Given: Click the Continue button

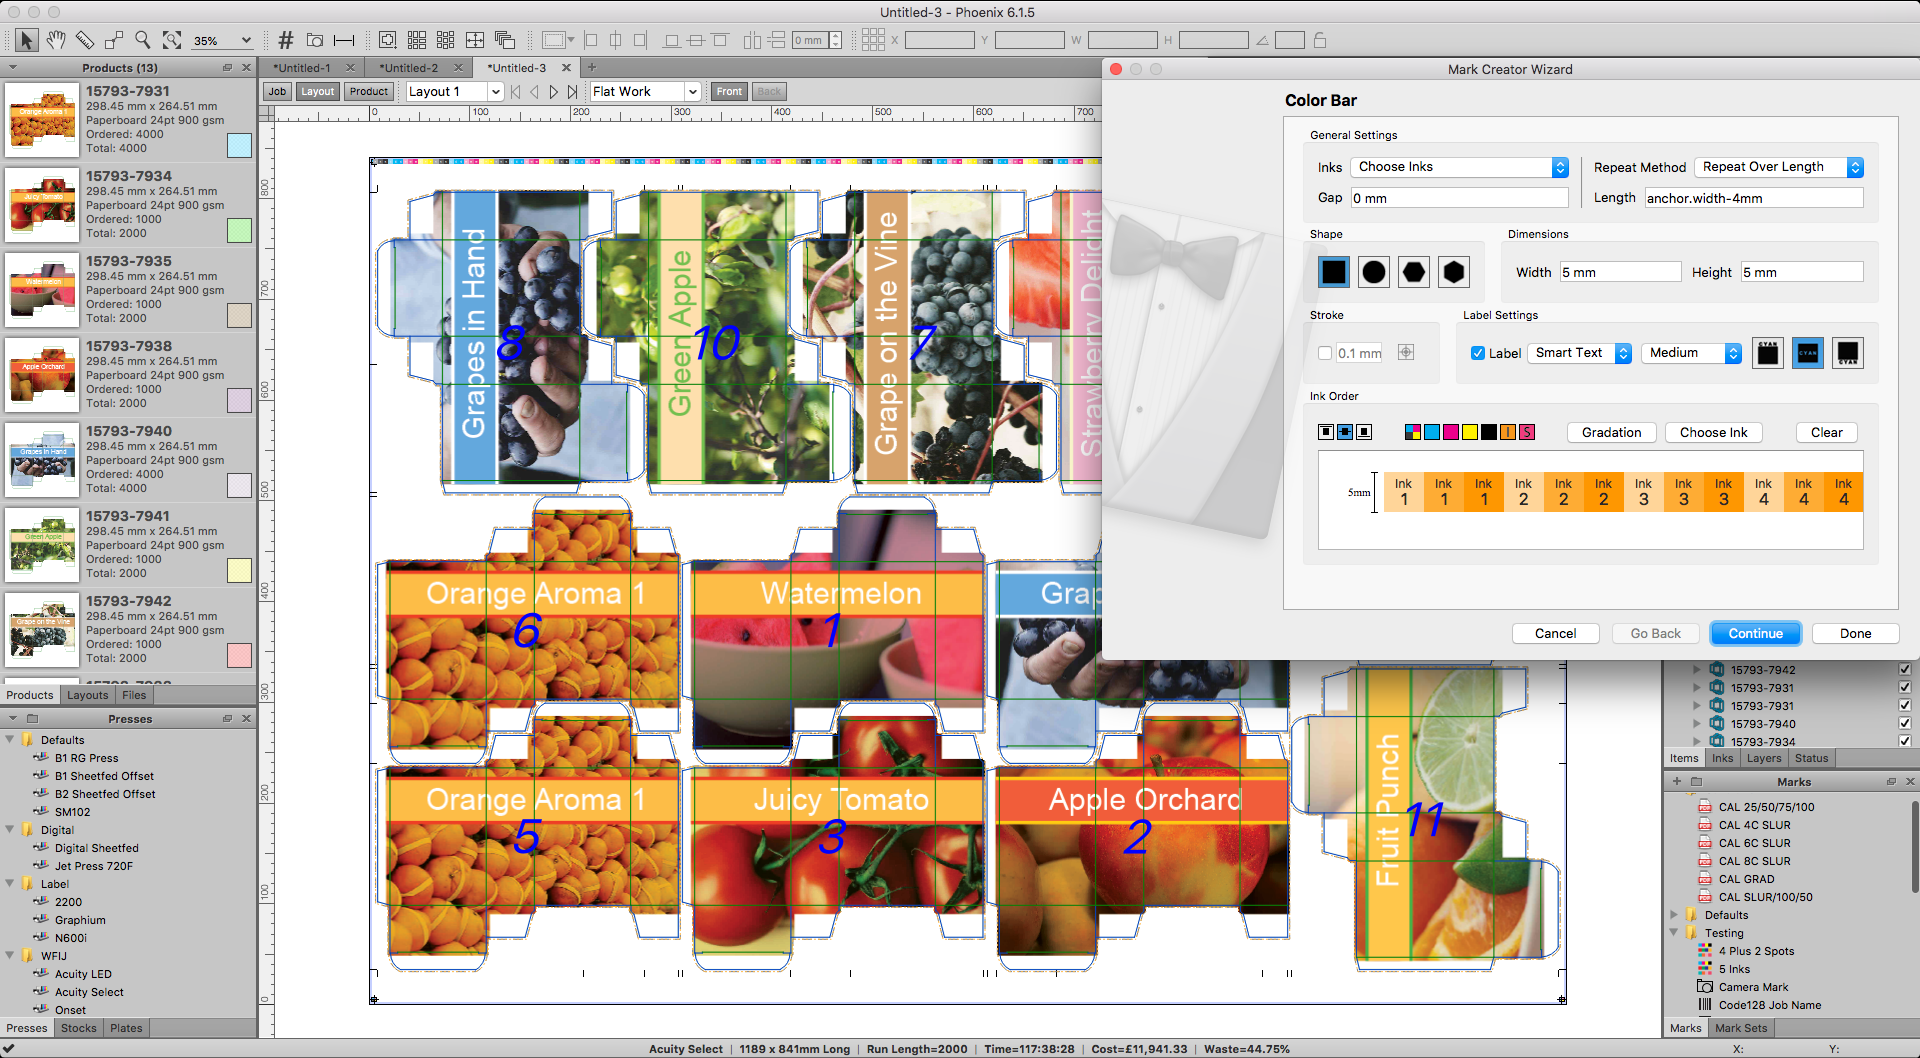Looking at the screenshot, I should pos(1756,633).
